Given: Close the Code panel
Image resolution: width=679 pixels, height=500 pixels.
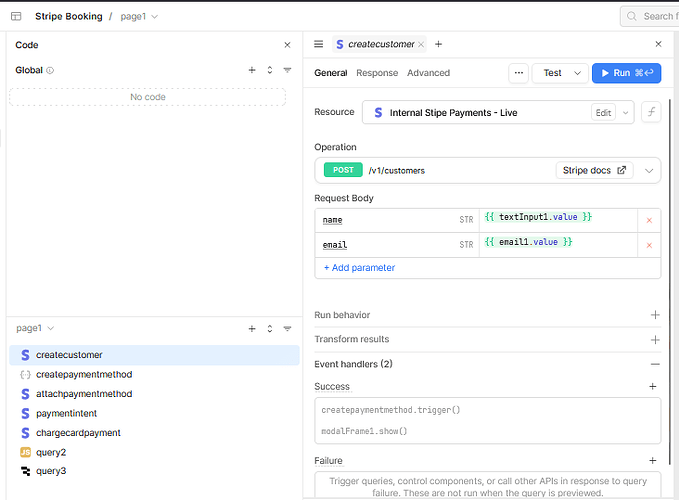Looking at the screenshot, I should pos(287,45).
